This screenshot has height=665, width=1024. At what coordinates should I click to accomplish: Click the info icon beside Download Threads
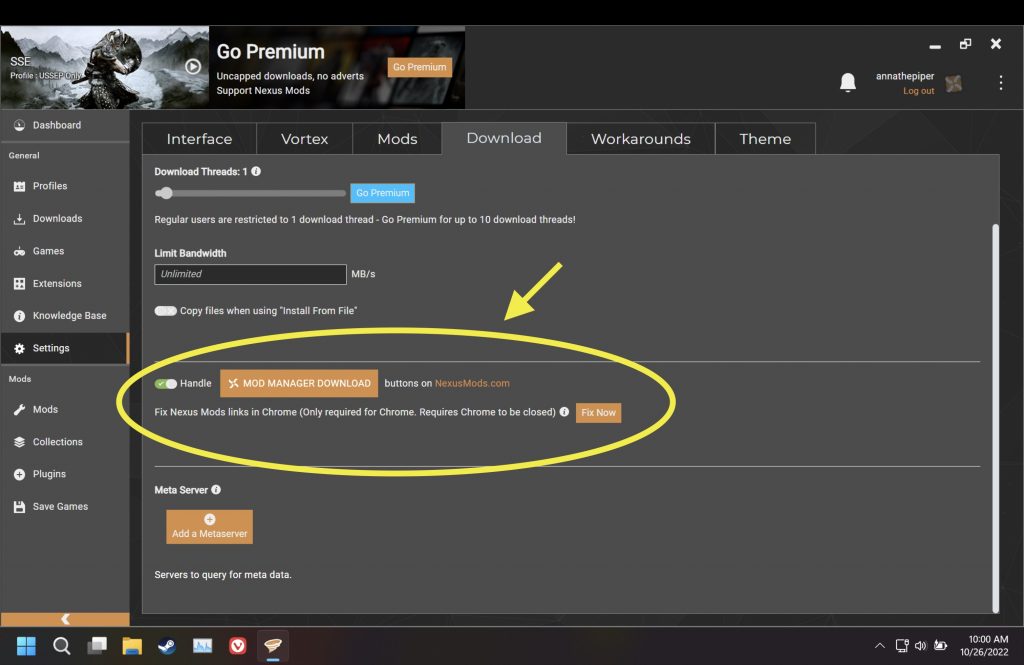coord(256,172)
